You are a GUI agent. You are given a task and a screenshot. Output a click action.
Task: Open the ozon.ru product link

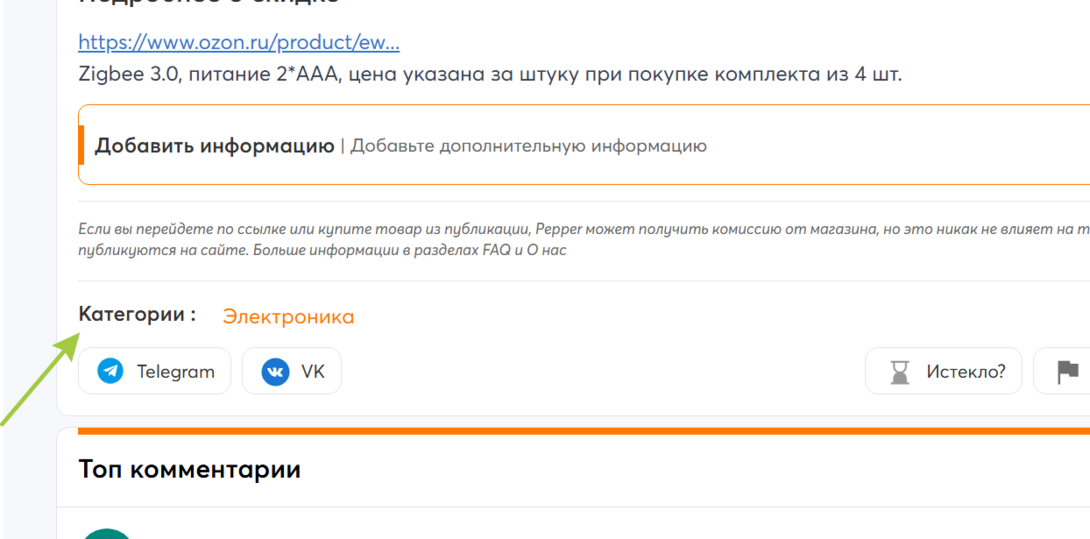coord(238,42)
